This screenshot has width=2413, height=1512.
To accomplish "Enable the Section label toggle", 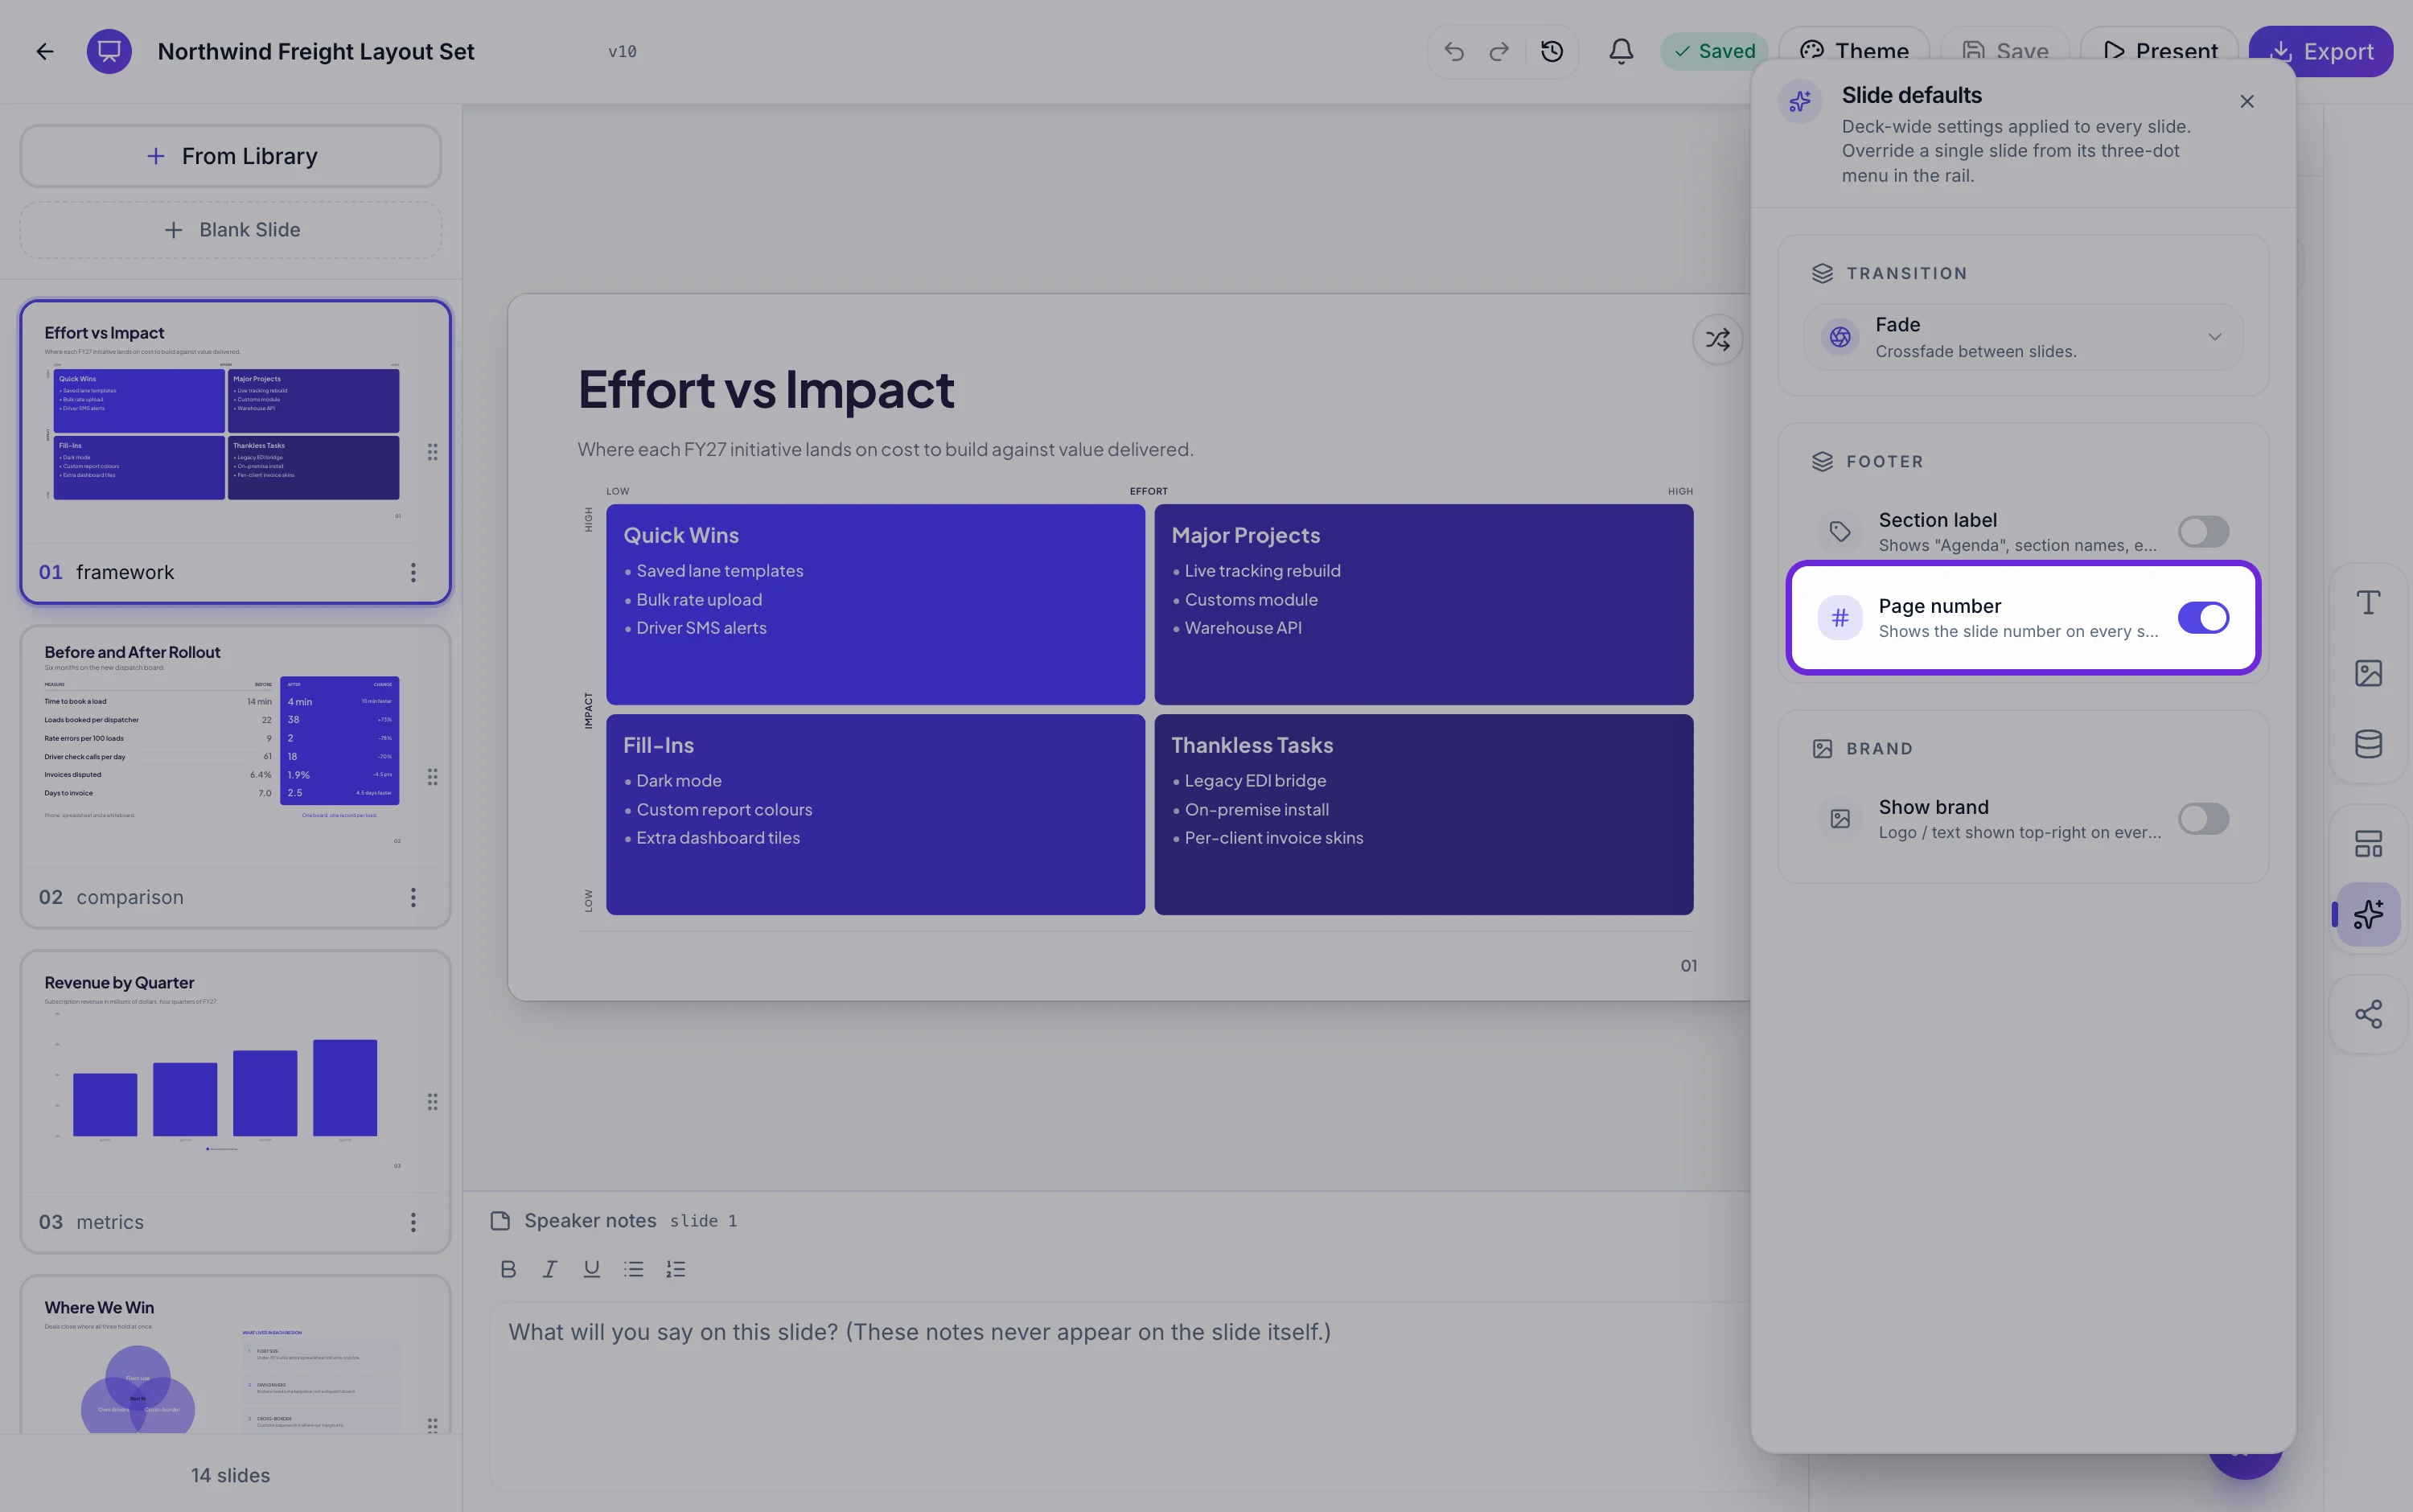I will [x=2203, y=531].
